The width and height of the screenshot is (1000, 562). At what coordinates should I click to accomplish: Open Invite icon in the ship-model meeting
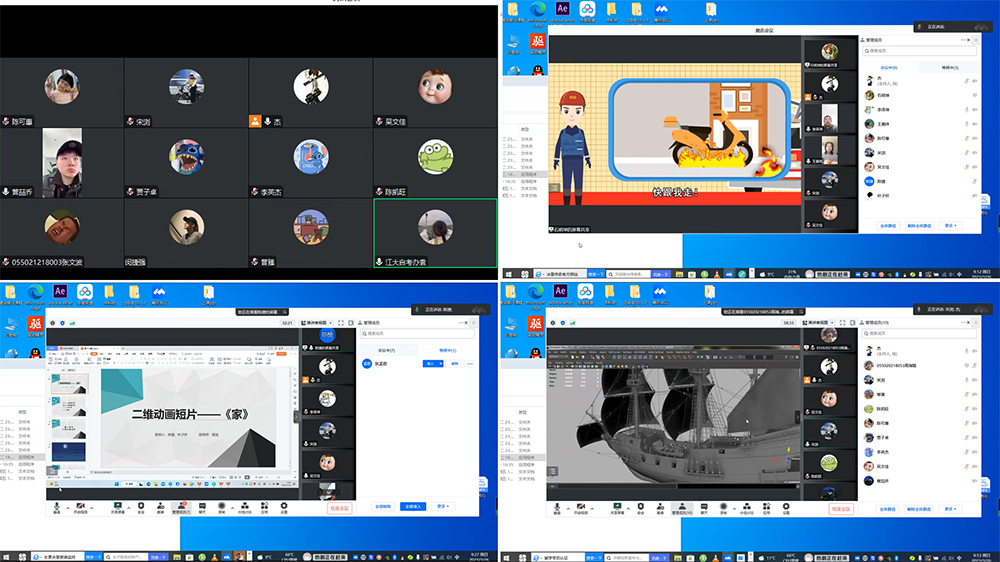[x=660, y=507]
